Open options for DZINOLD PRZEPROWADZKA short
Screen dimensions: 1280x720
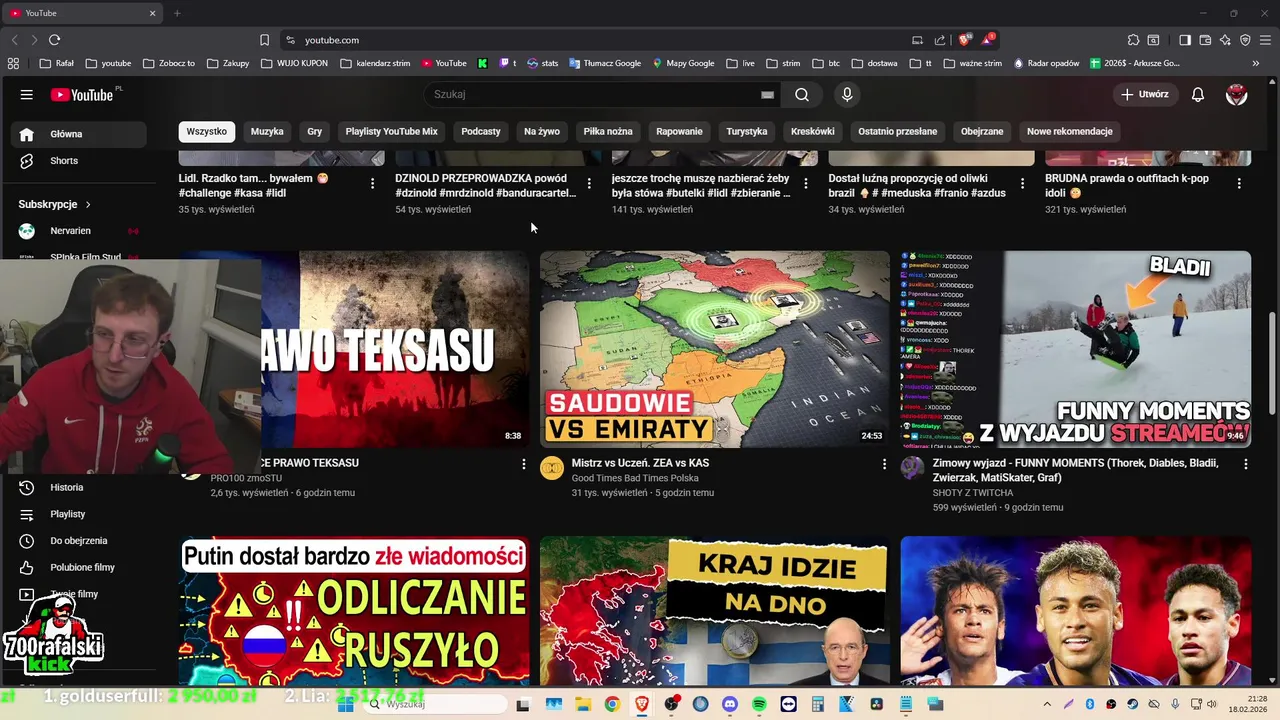tap(589, 183)
